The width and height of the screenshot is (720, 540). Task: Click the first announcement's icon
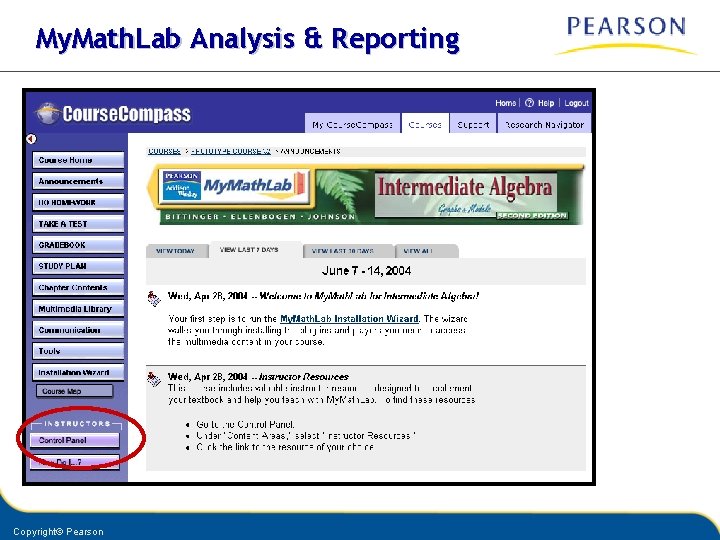pos(154,298)
